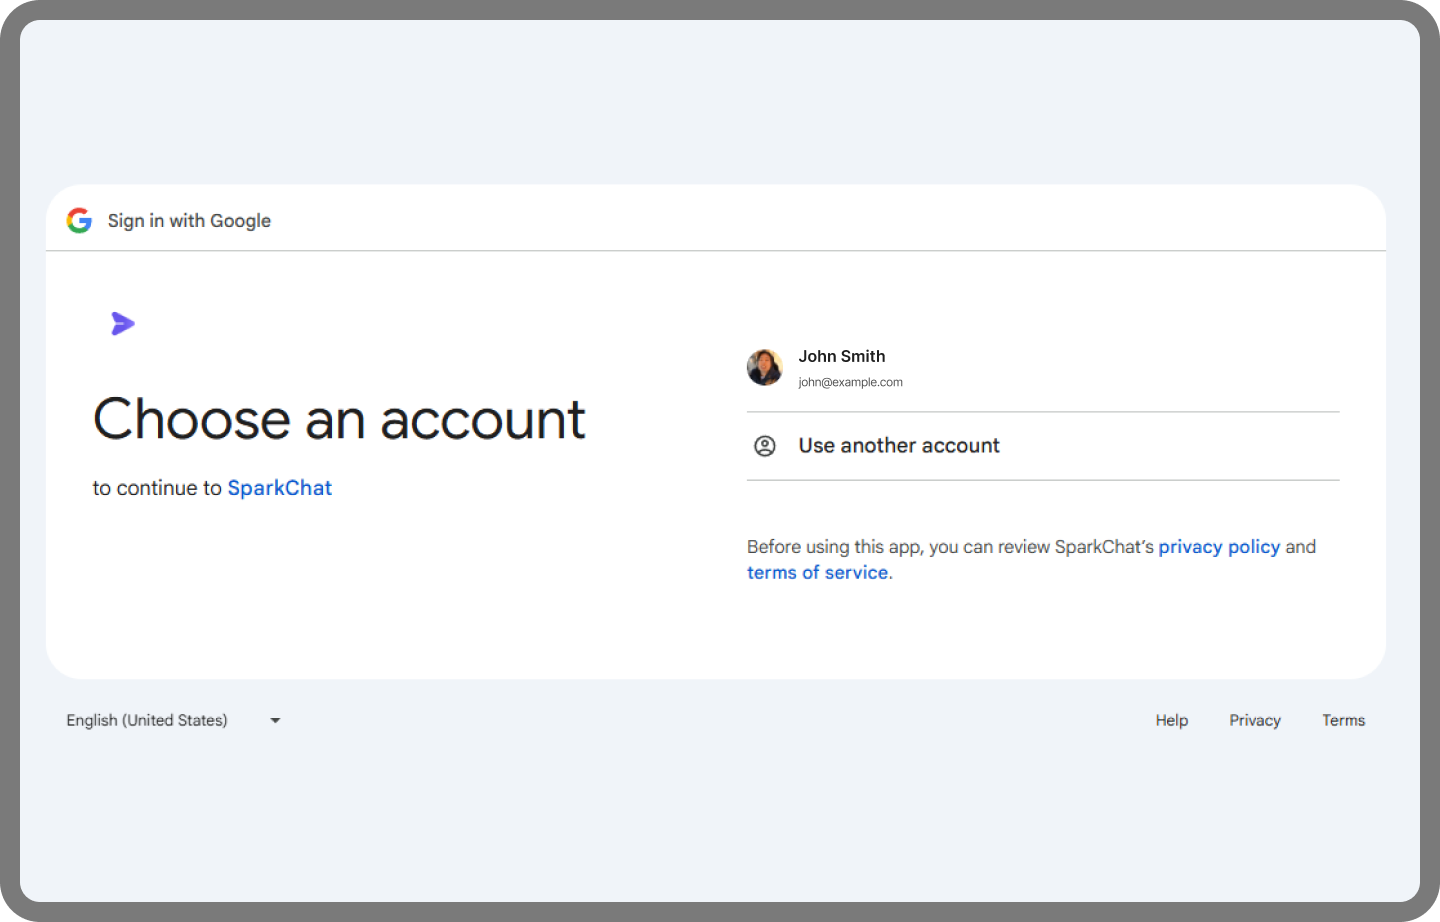Click the Sign in with Google header text
The height and width of the screenshot is (922, 1440).
(x=189, y=221)
